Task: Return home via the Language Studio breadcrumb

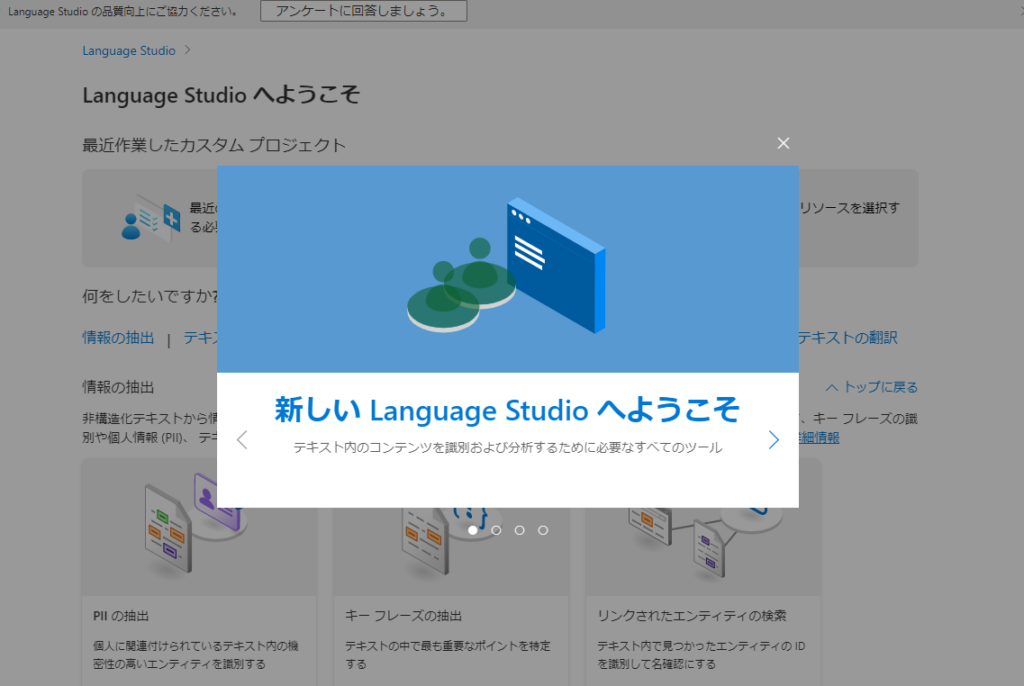Action: point(128,50)
